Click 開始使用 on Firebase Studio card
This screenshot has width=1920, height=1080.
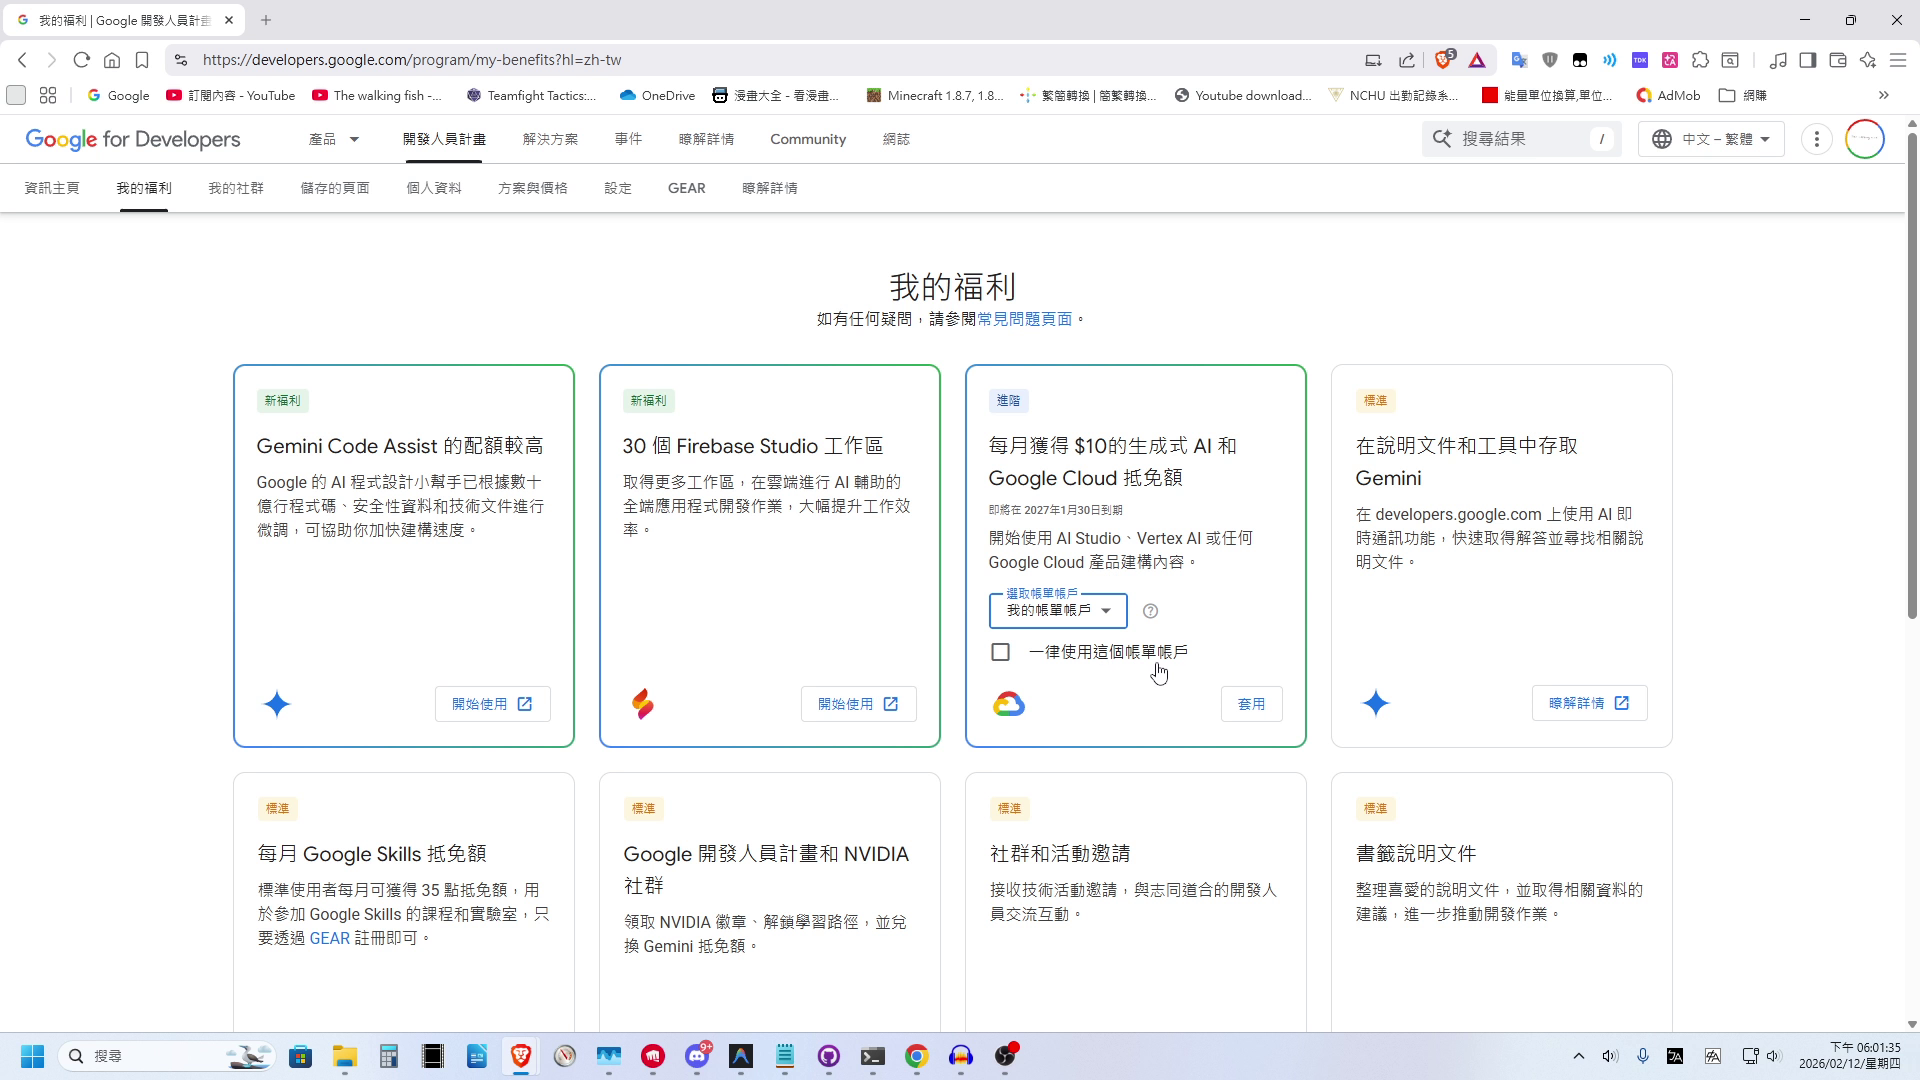tap(858, 704)
